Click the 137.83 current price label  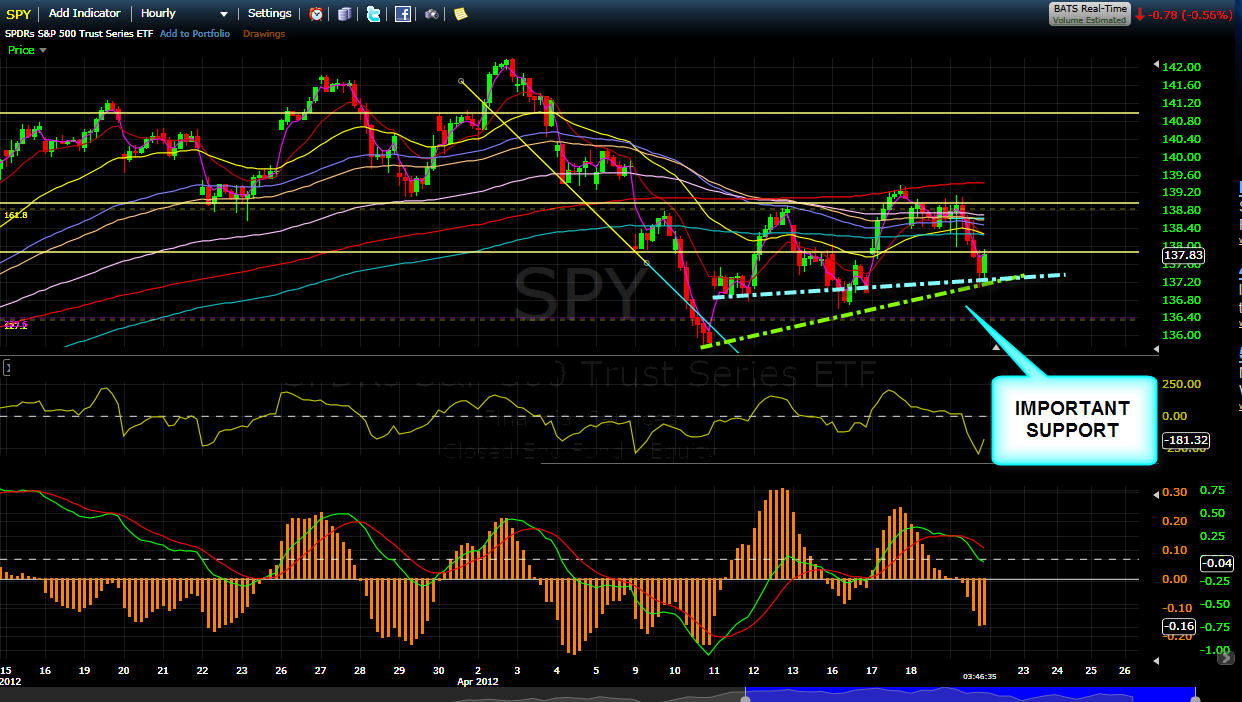tap(1182, 256)
